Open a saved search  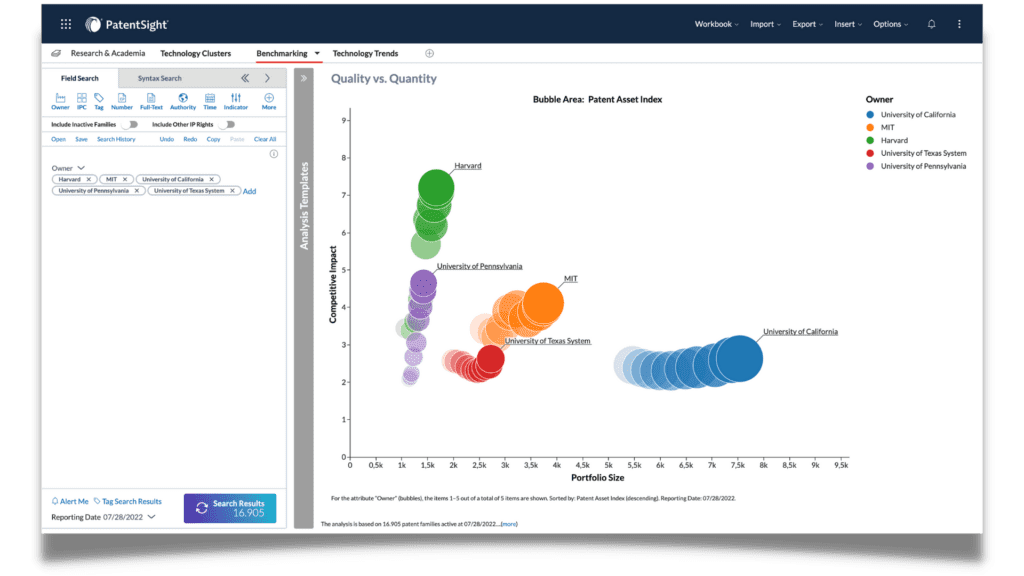[x=58, y=139]
